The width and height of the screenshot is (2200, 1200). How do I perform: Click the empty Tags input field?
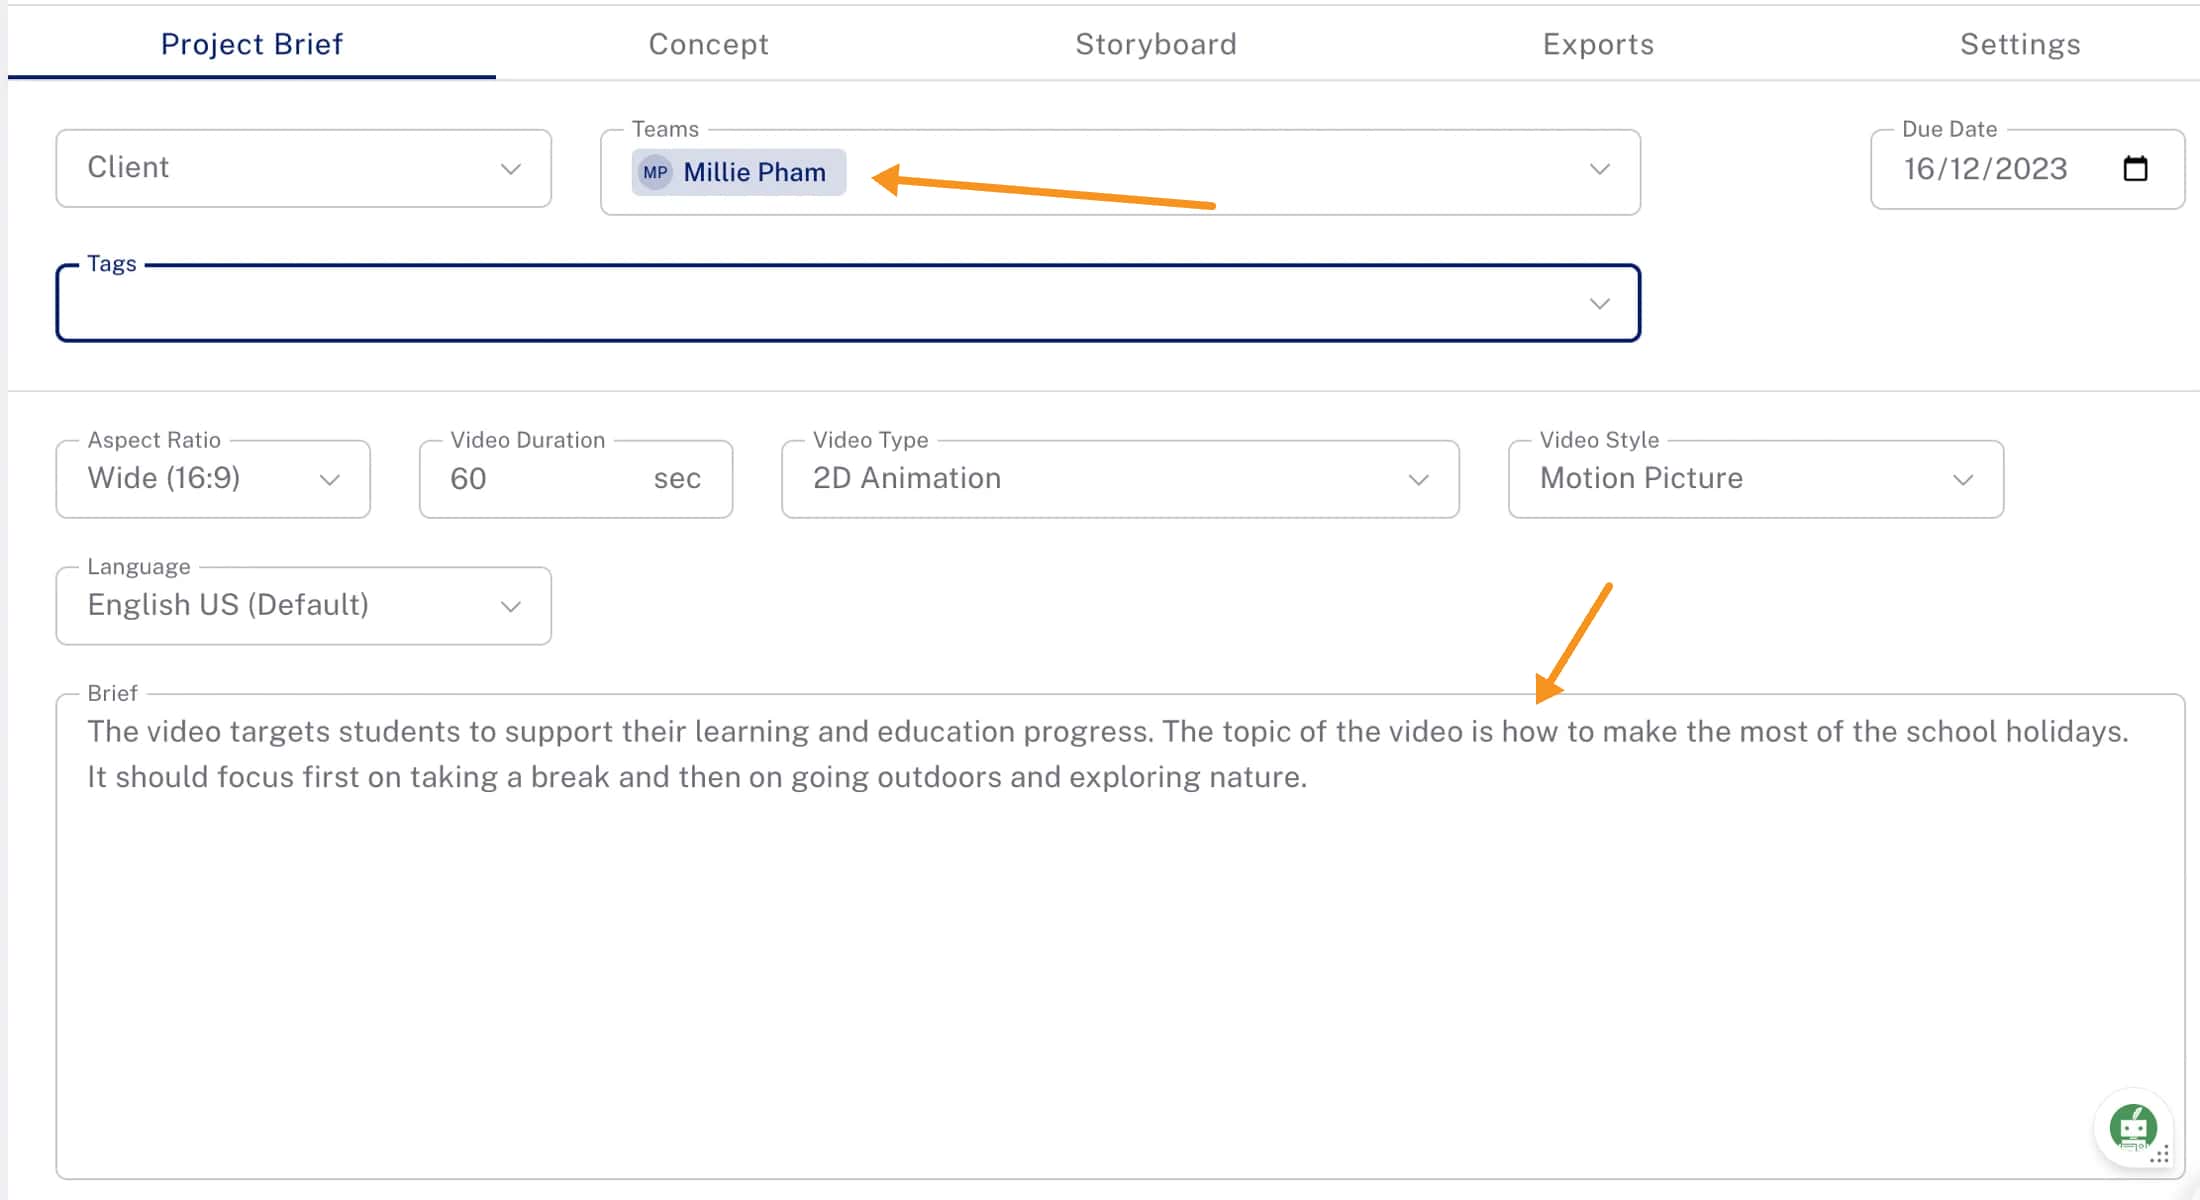click(x=800, y=305)
